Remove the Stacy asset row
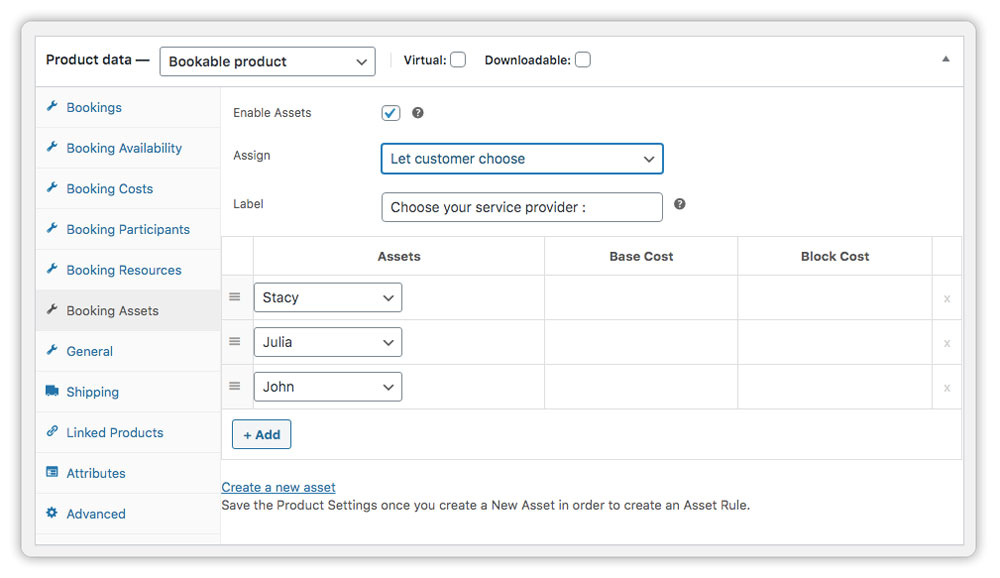The height and width of the screenshot is (578, 1000). tap(947, 299)
